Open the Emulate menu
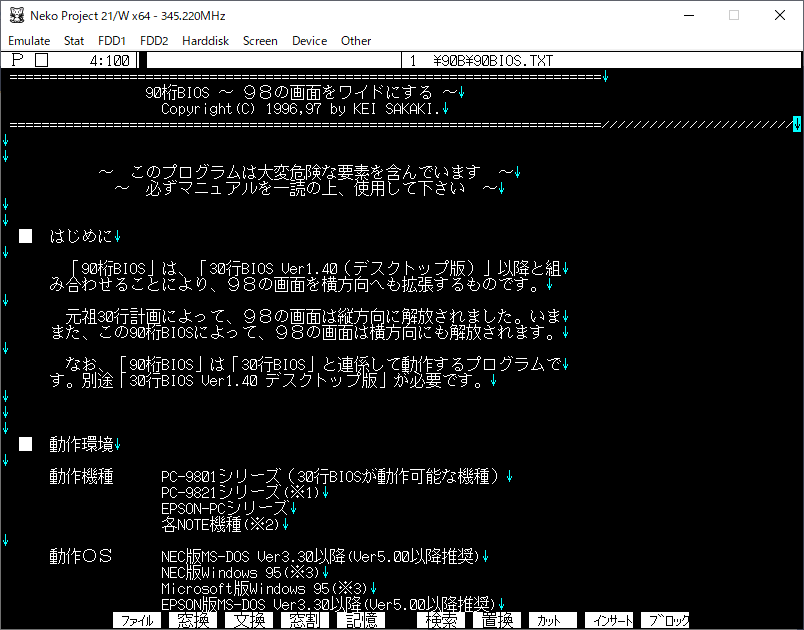The width and height of the screenshot is (804, 630). point(29,41)
